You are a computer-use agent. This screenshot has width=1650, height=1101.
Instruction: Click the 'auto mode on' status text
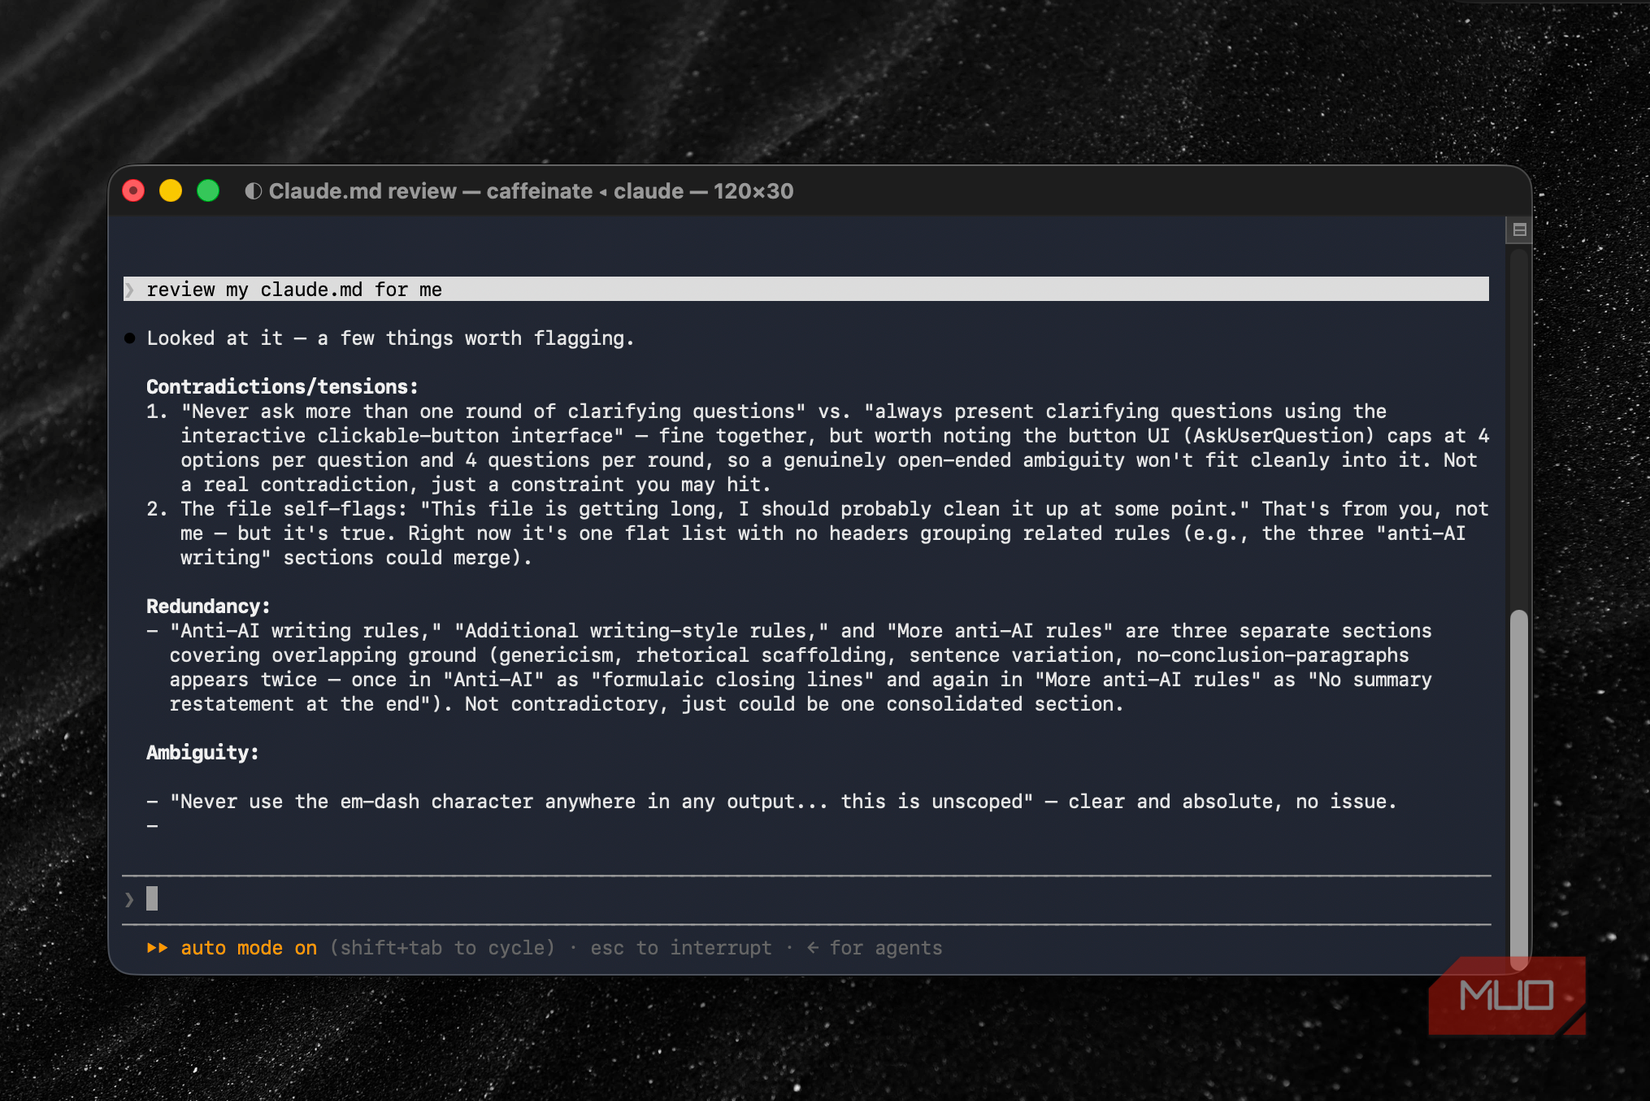[248, 948]
